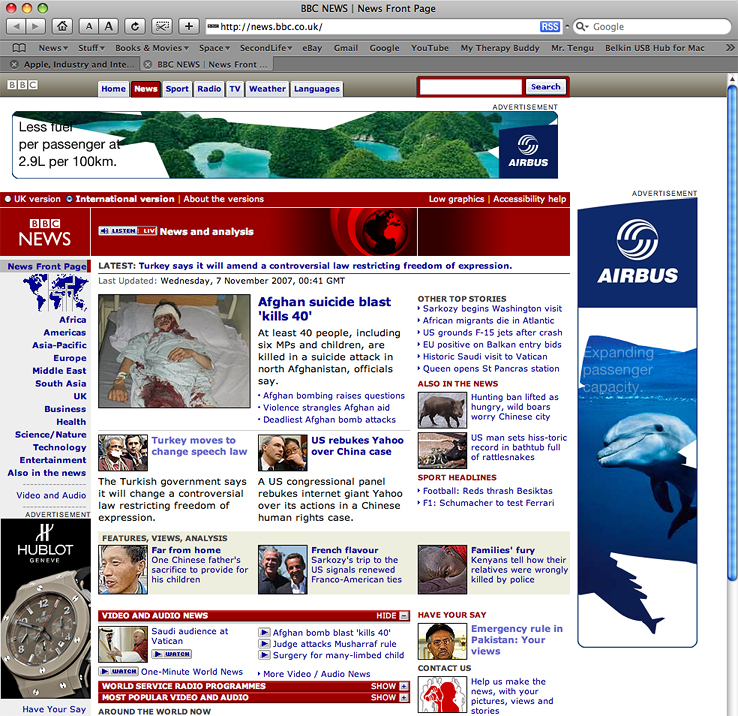
Task: Click the BBC Search button
Action: [545, 87]
